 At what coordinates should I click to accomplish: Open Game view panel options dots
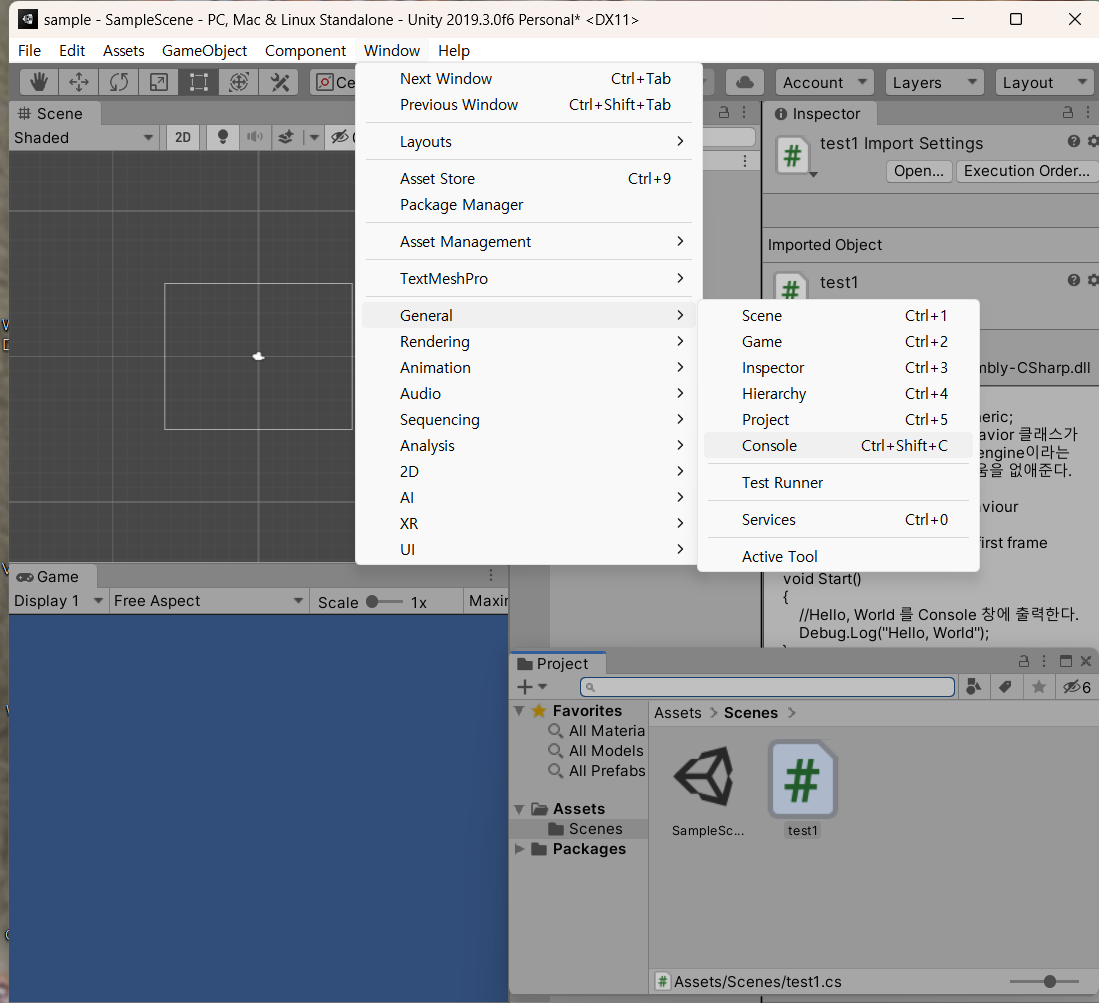[x=491, y=575]
